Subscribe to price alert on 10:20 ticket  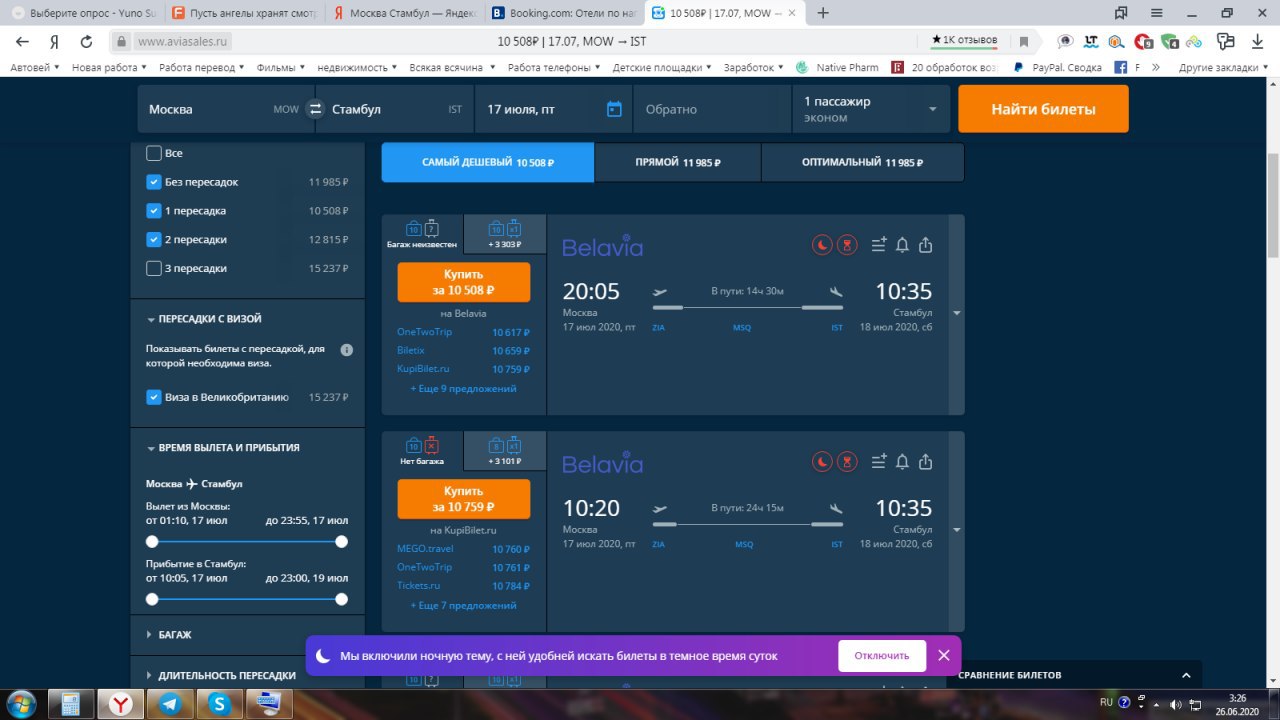(x=902, y=461)
